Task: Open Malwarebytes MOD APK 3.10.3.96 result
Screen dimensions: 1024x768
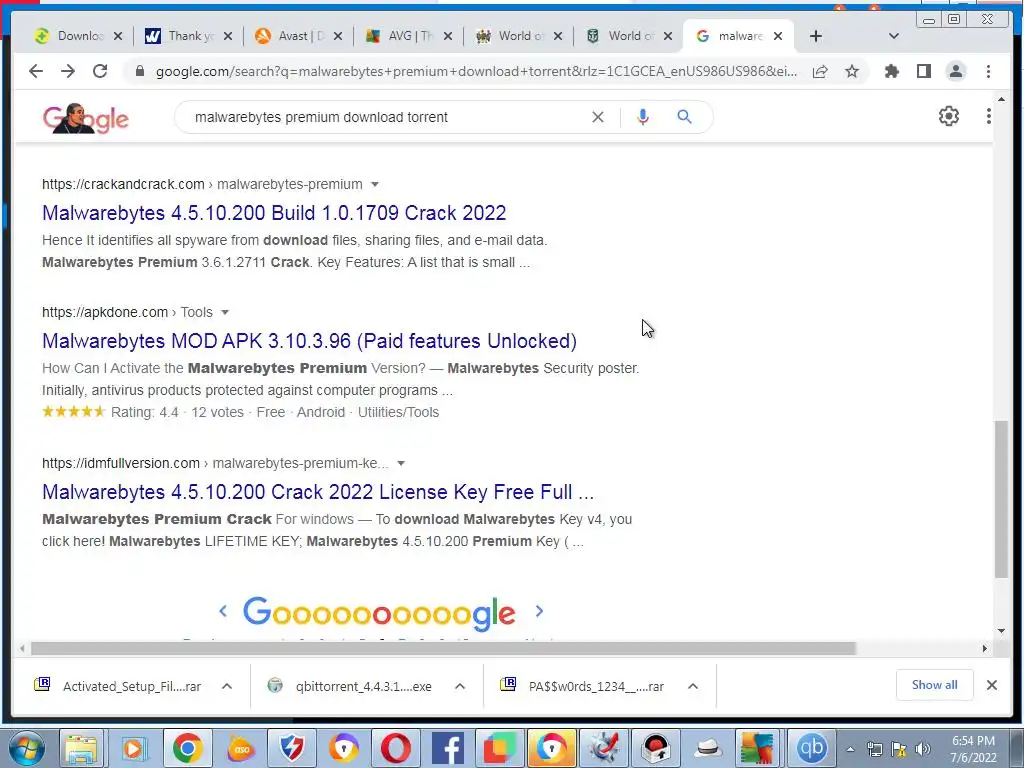Action: click(310, 341)
